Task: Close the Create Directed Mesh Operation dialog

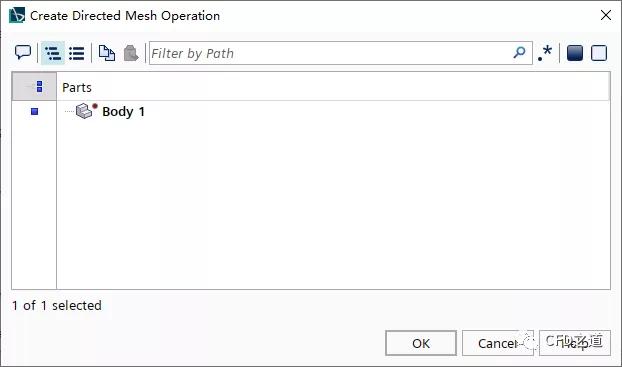Action: pos(606,15)
